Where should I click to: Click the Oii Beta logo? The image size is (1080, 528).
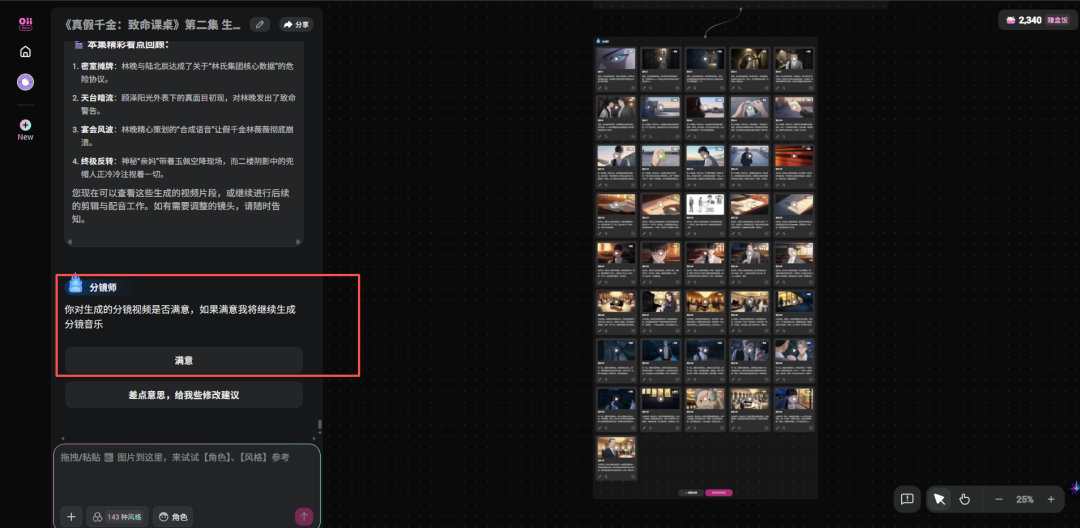coord(25,23)
